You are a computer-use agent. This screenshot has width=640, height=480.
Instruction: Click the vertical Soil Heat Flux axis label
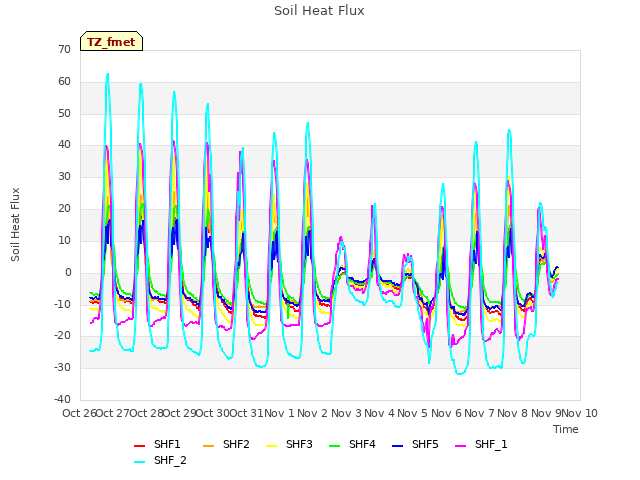[15, 225]
